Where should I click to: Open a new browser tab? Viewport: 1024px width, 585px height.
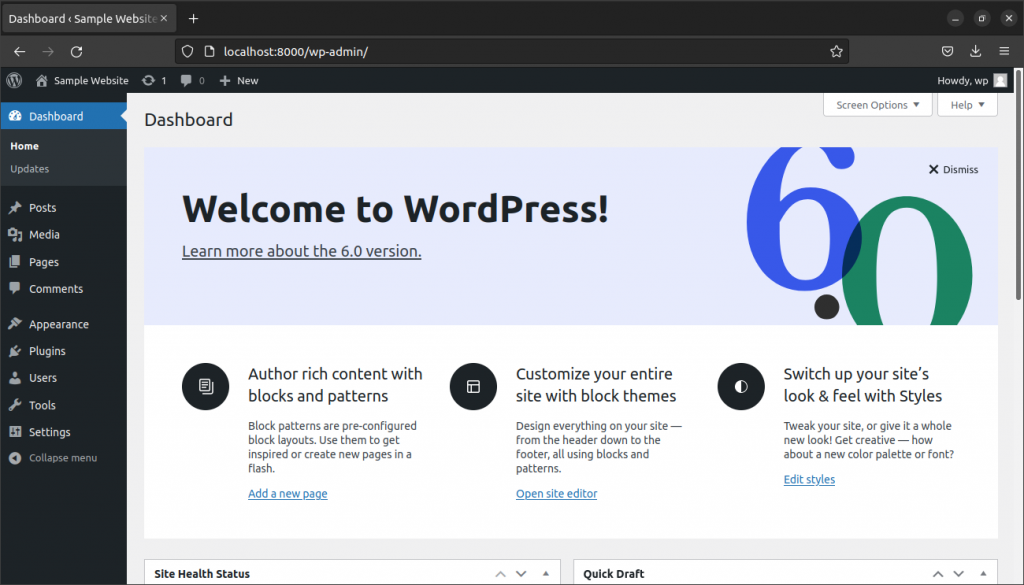[193, 19]
